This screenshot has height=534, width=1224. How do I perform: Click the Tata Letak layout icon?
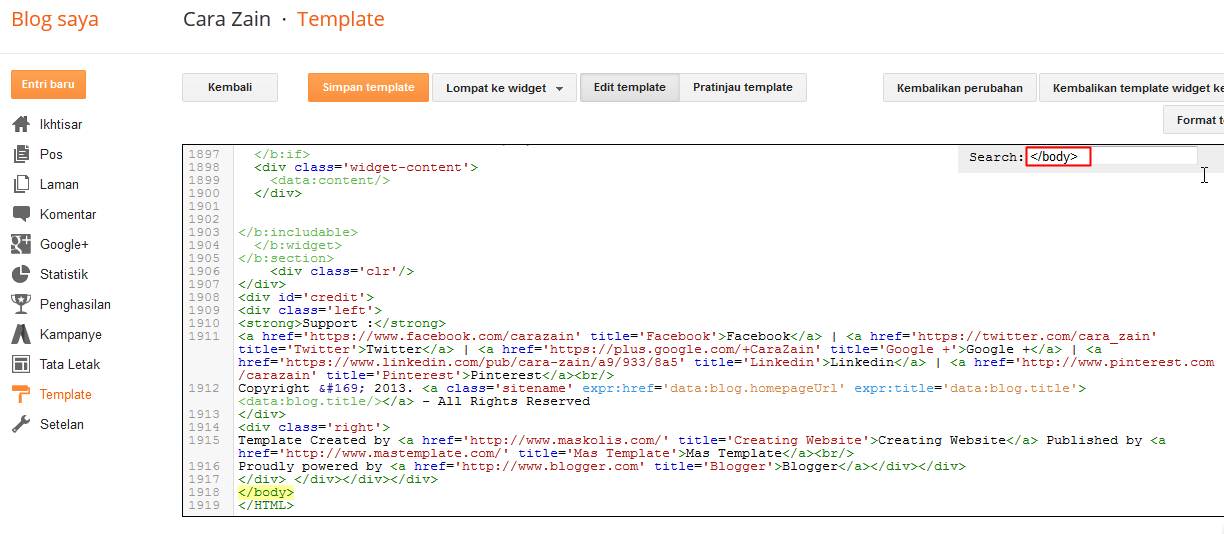coord(21,364)
